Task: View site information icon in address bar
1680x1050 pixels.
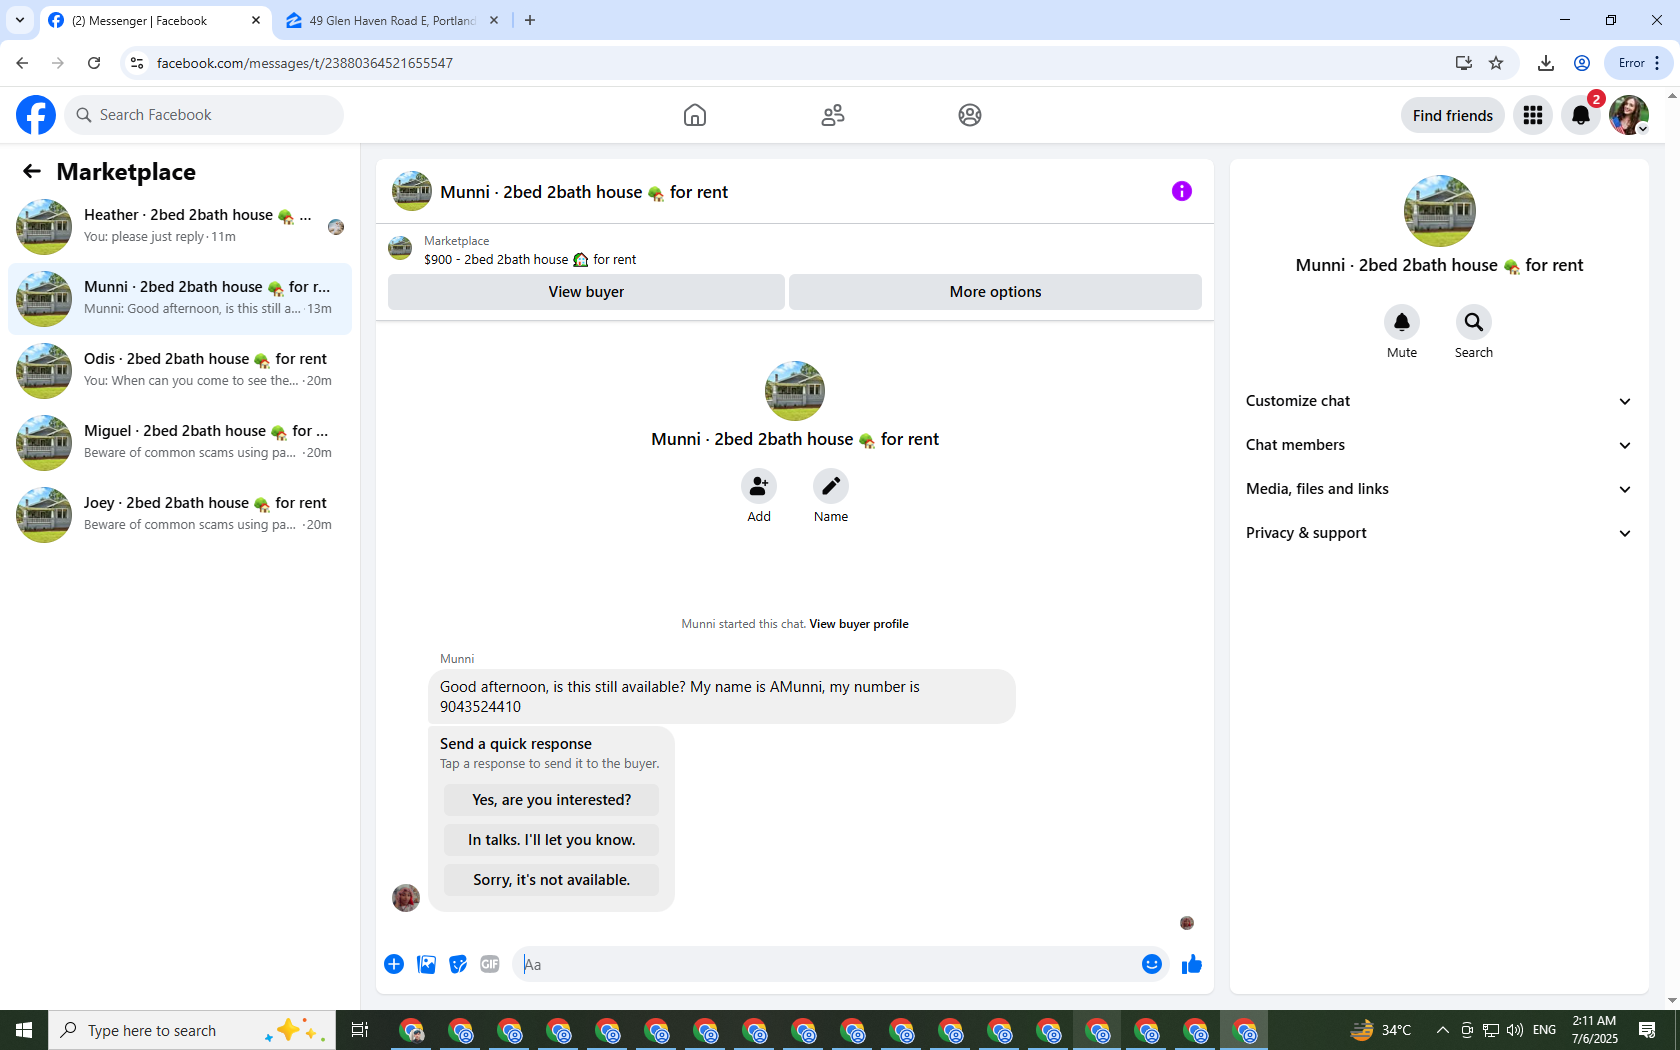Action: [137, 63]
